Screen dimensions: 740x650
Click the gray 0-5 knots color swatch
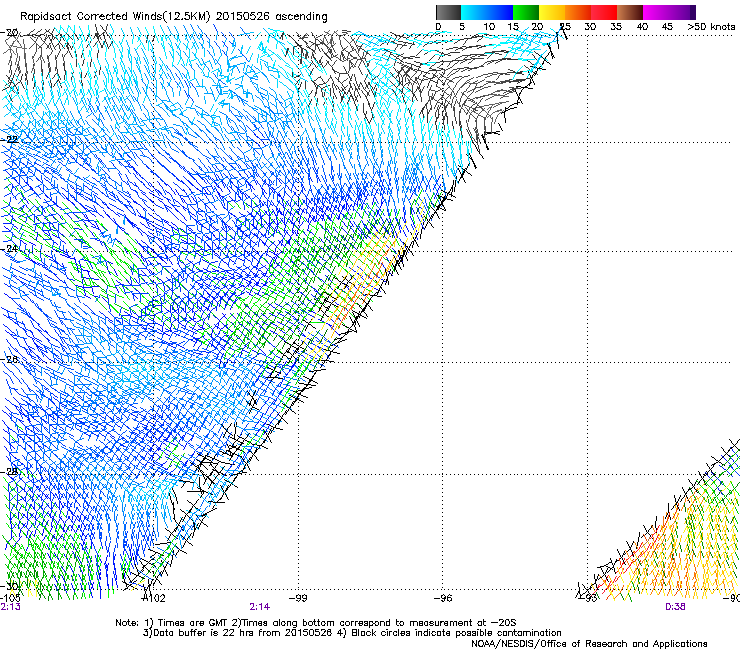tap(449, 12)
